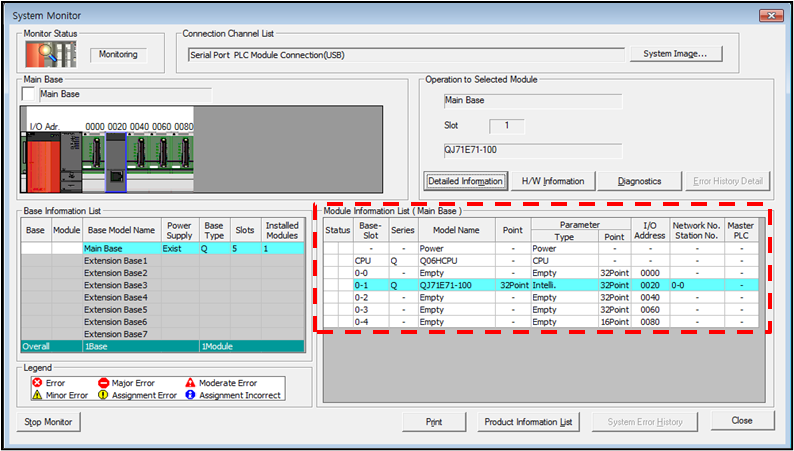Open Product Information List

click(x=528, y=422)
